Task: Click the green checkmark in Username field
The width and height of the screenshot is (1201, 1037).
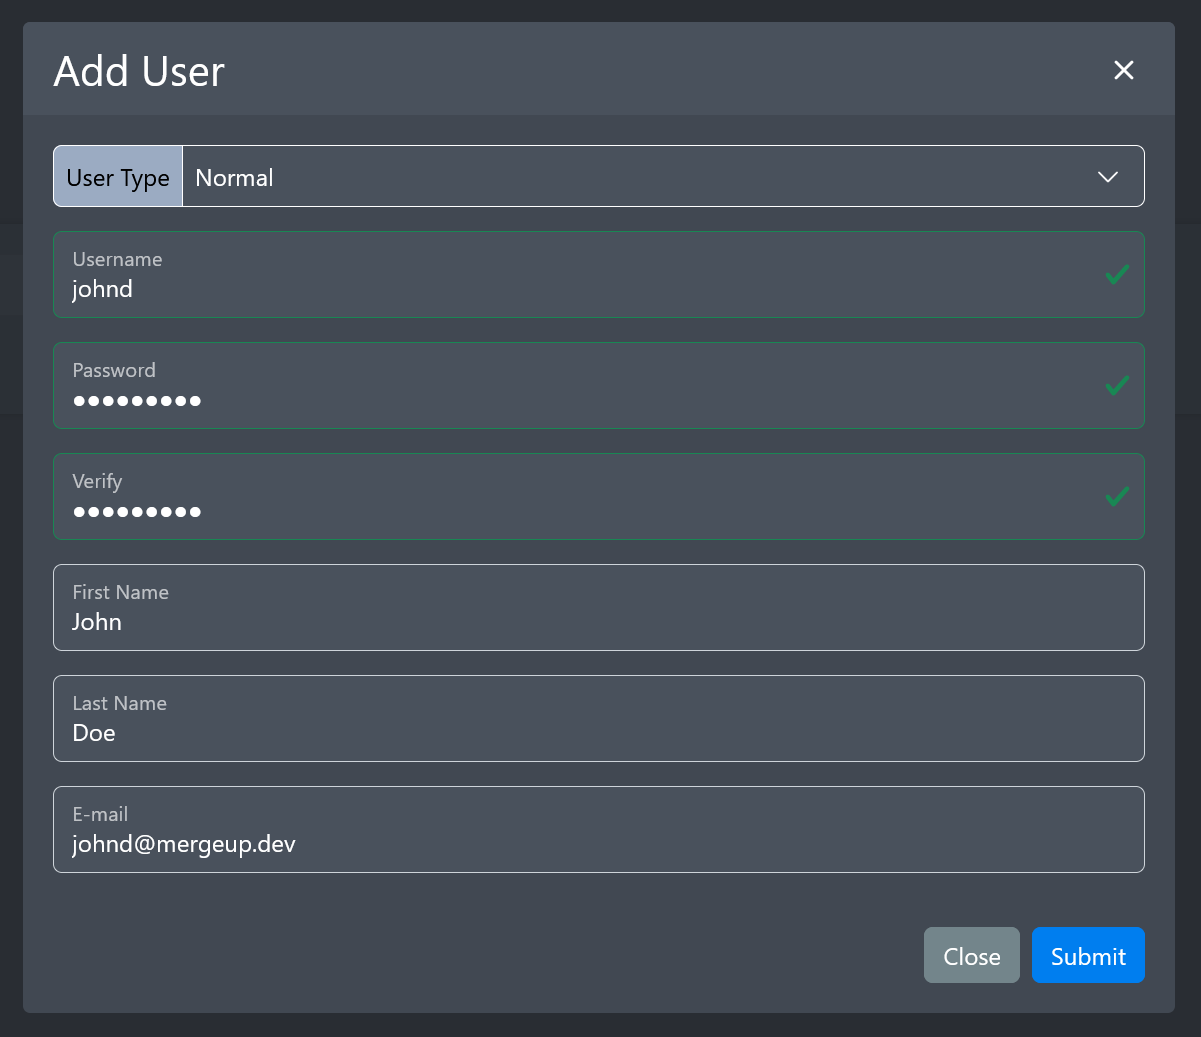Action: 1117,275
